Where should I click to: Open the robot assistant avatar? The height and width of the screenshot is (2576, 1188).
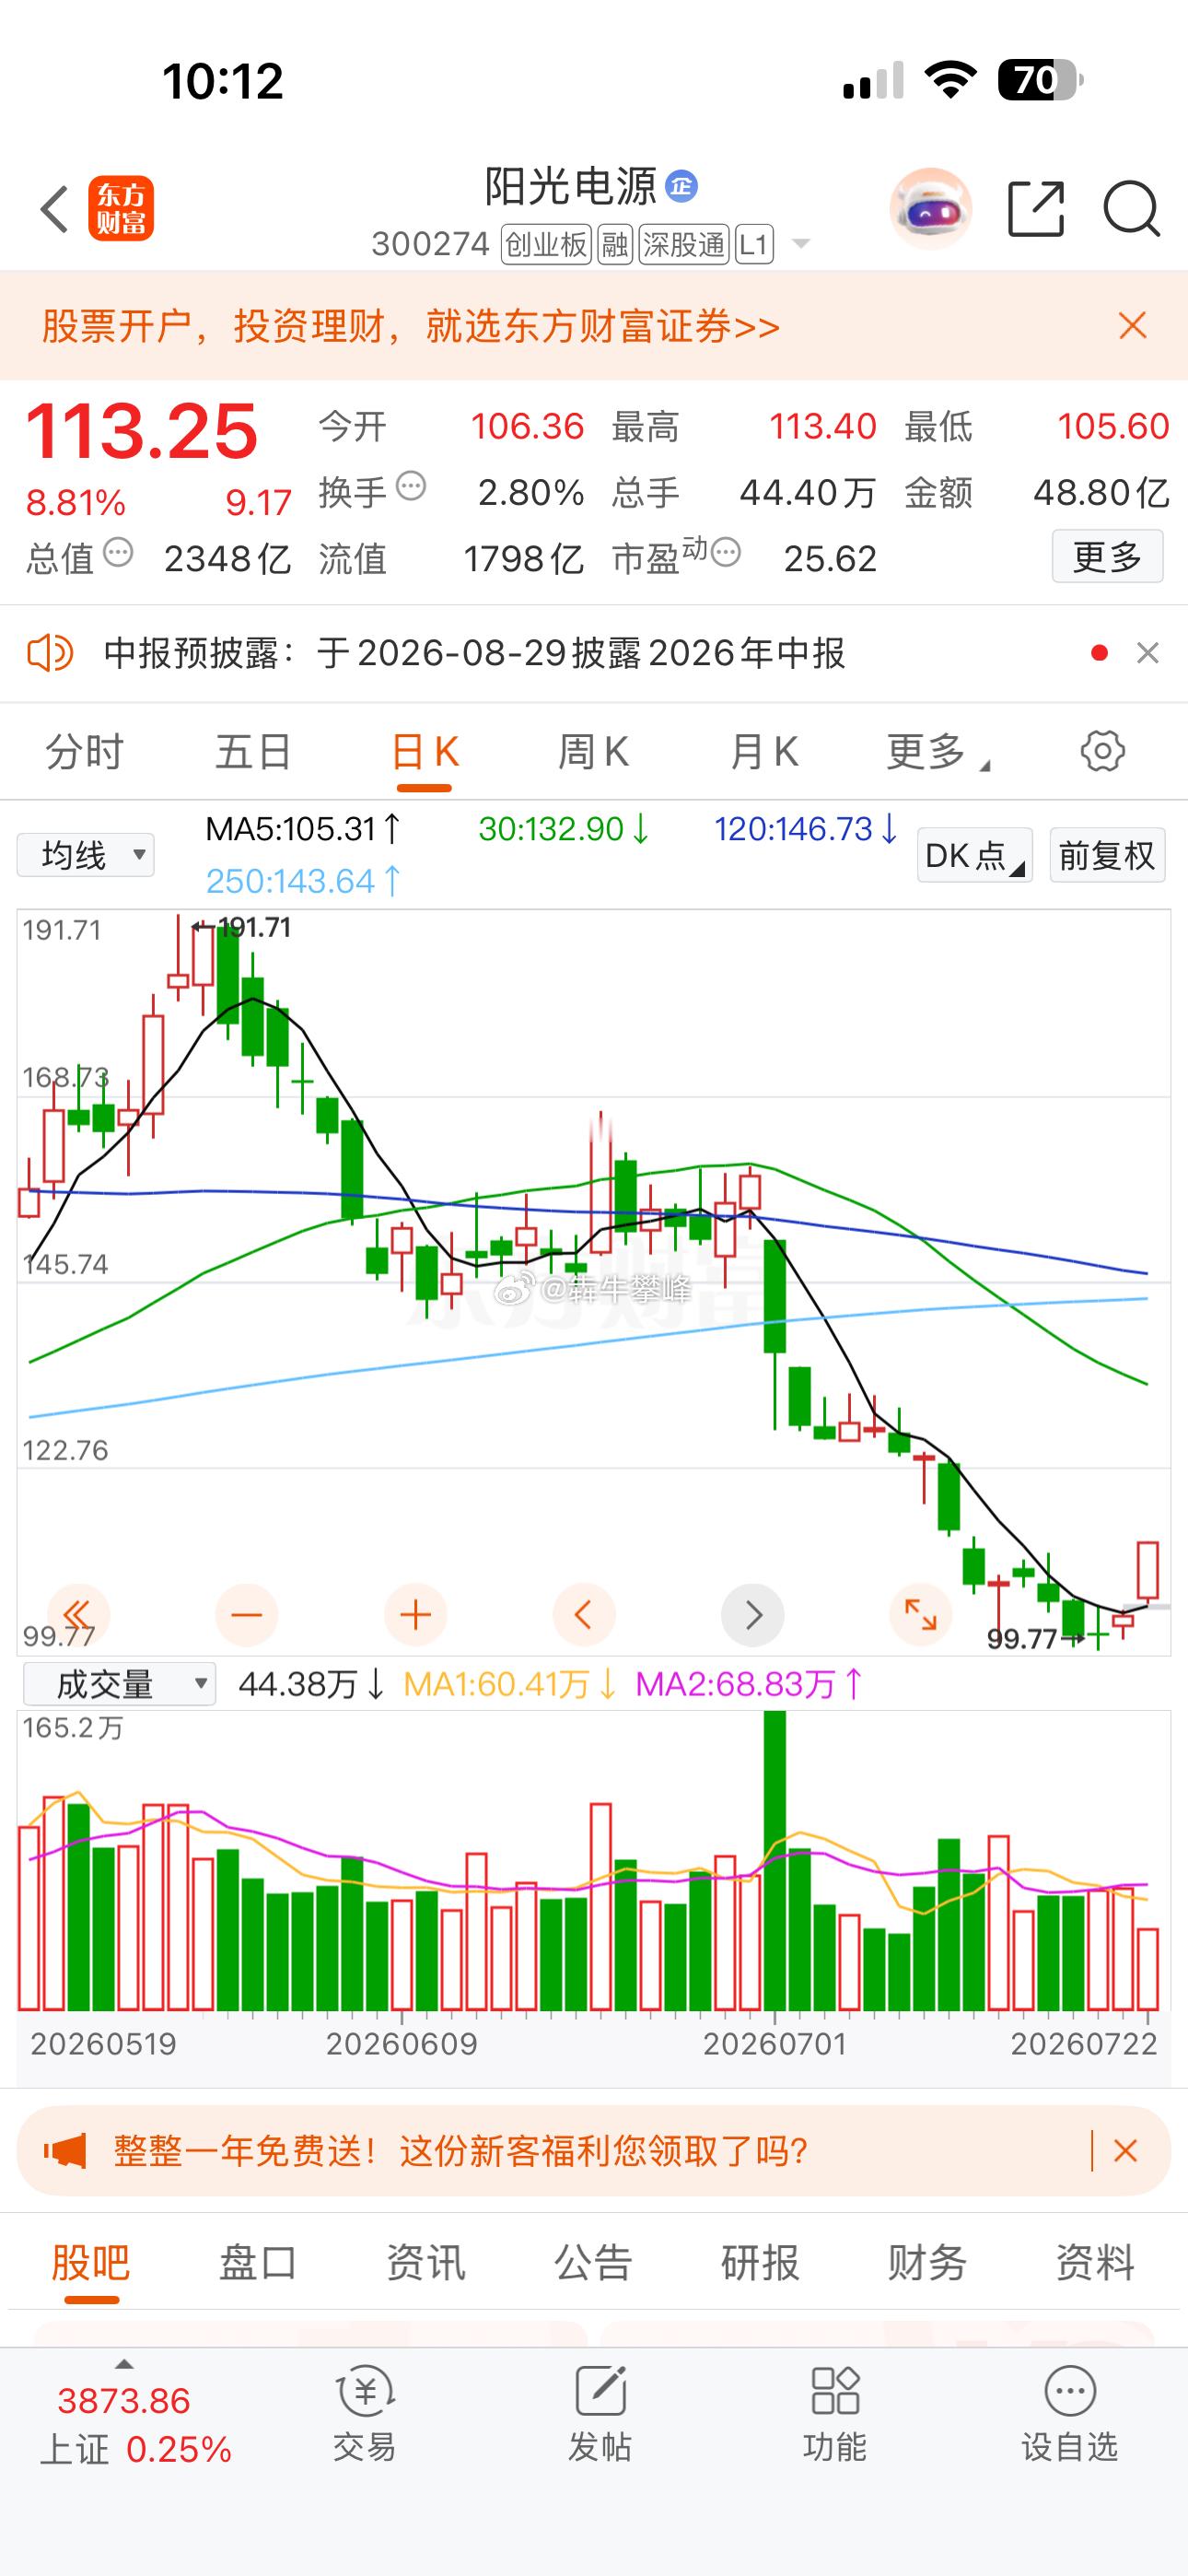click(930, 208)
